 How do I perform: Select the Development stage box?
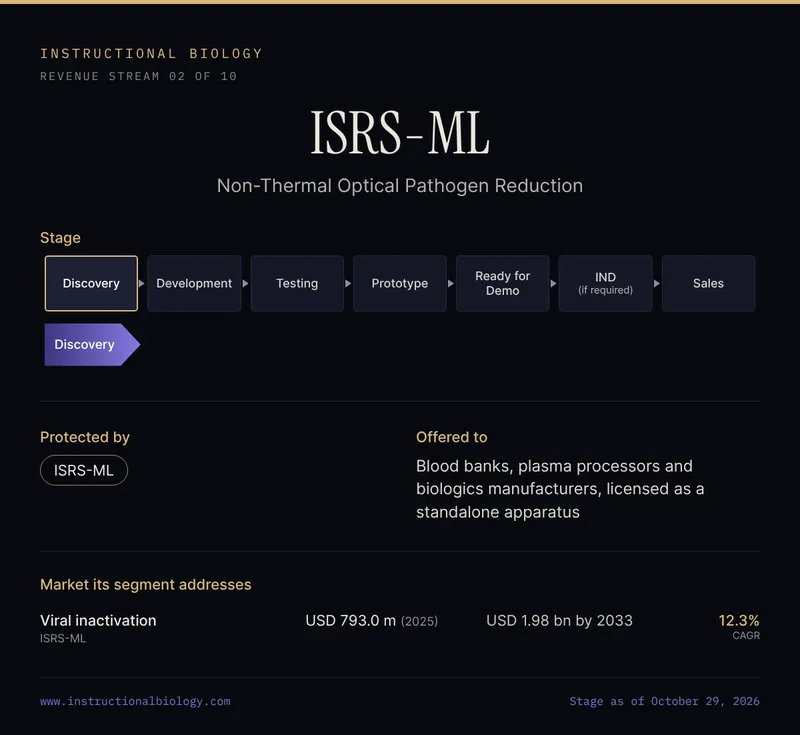coord(194,284)
